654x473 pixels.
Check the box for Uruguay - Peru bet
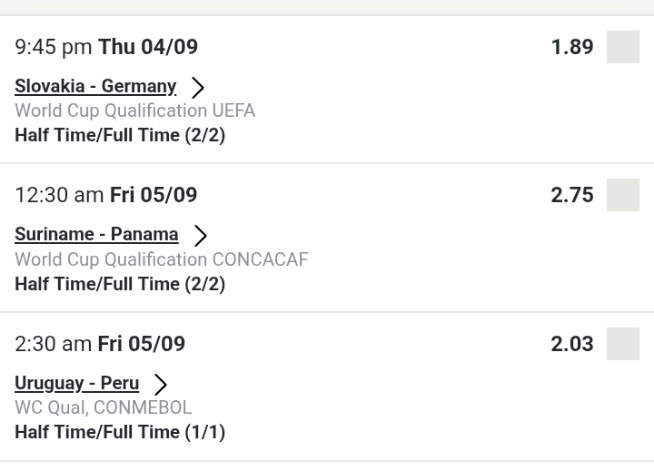click(623, 344)
